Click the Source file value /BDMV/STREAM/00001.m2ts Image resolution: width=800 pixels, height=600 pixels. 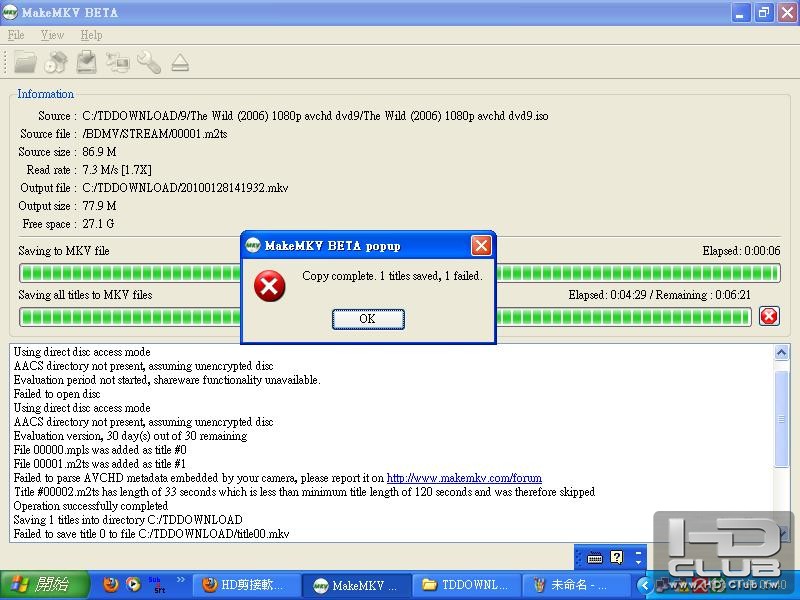155,134
